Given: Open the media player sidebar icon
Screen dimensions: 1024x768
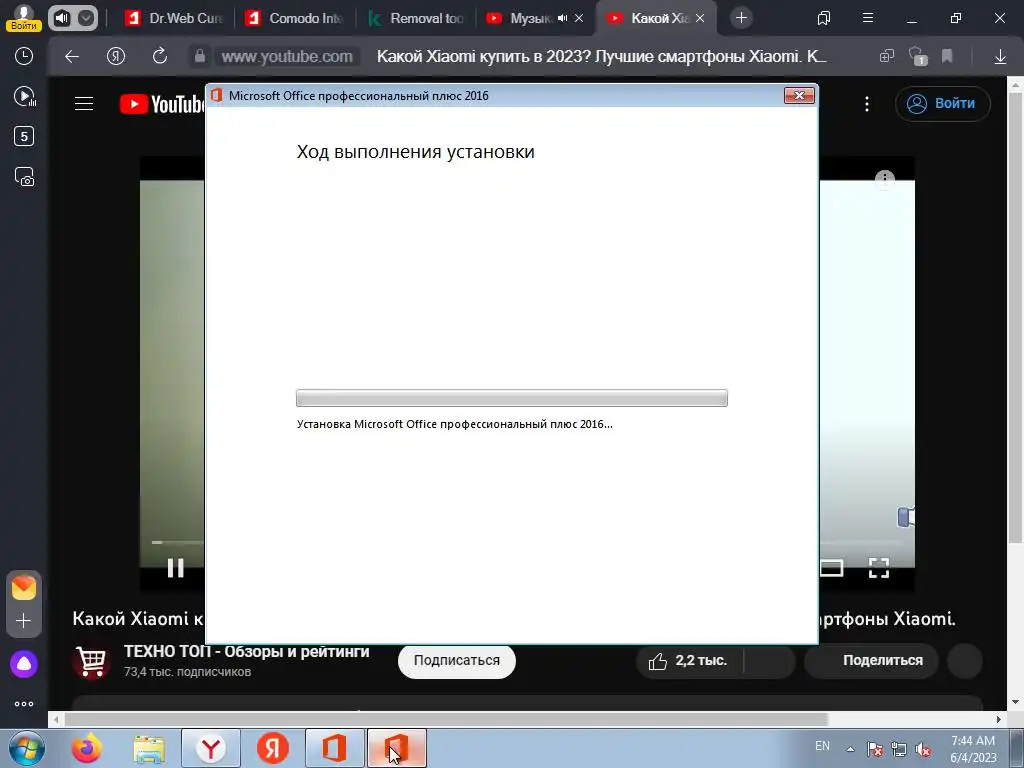Looking at the screenshot, I should click(24, 97).
